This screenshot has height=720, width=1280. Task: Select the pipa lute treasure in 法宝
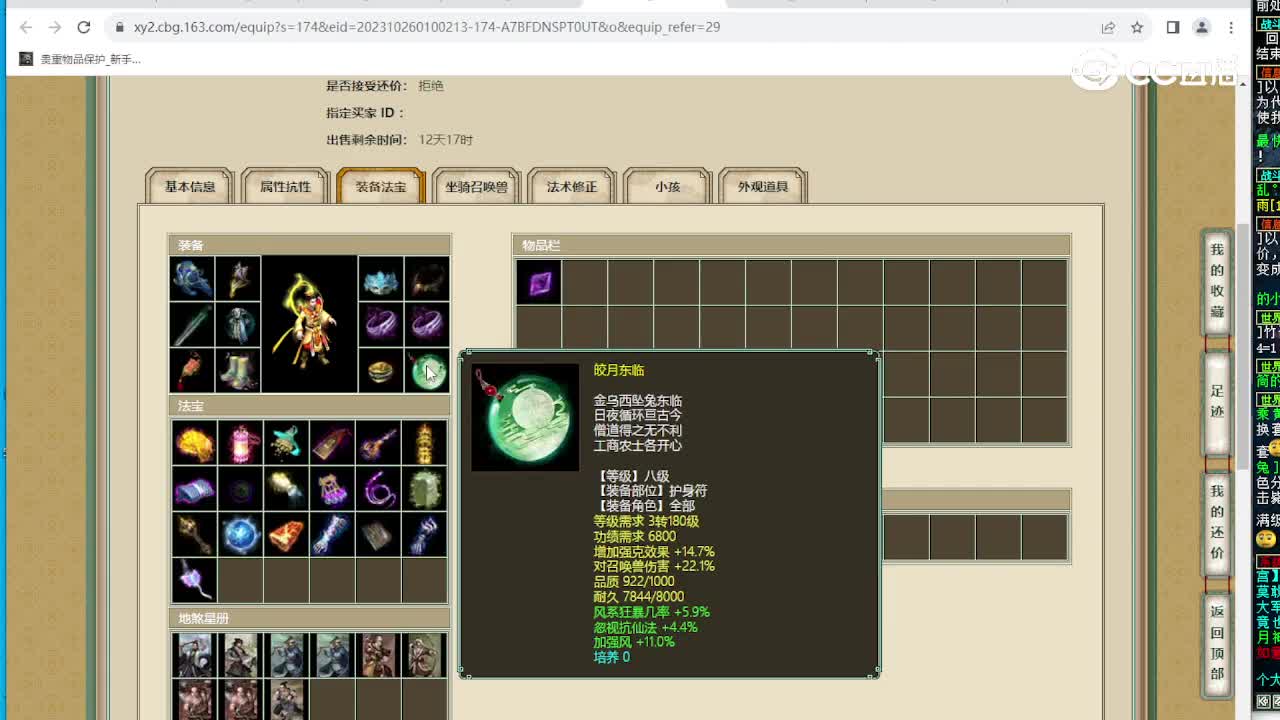pos(378,442)
